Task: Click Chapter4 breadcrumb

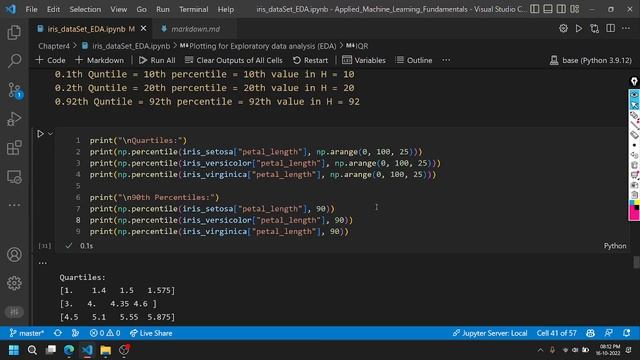Action: [x=54, y=46]
